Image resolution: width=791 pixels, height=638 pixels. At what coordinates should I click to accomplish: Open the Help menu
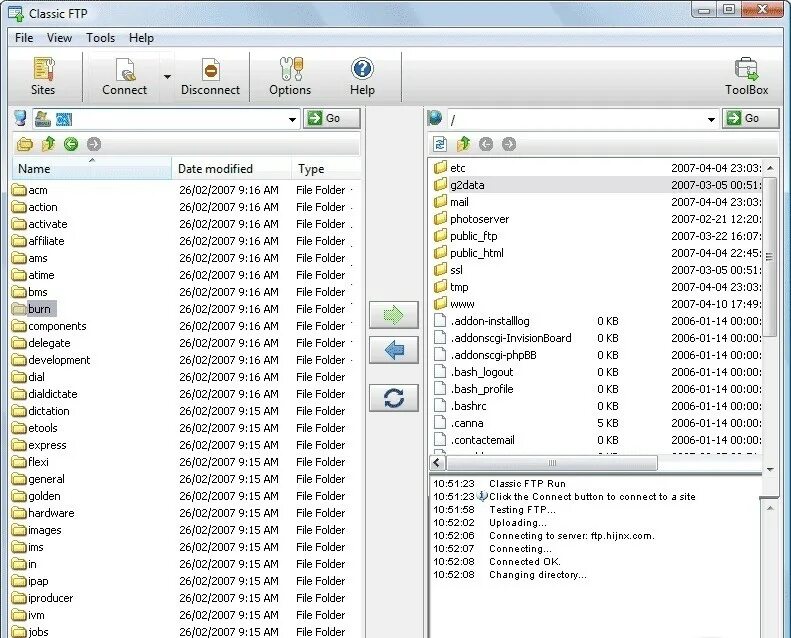click(x=141, y=38)
